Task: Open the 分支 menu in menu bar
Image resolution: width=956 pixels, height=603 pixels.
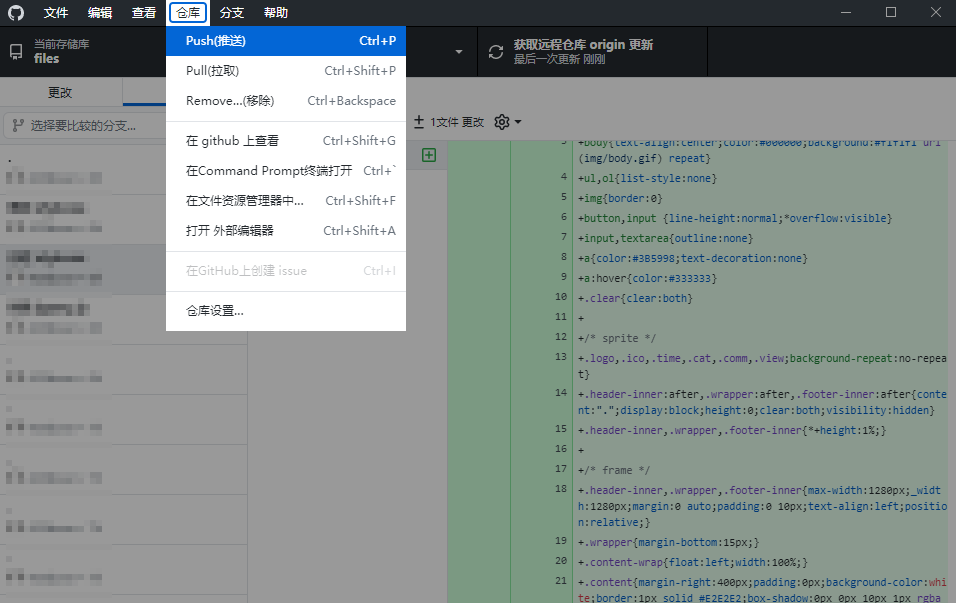Action: [231, 13]
